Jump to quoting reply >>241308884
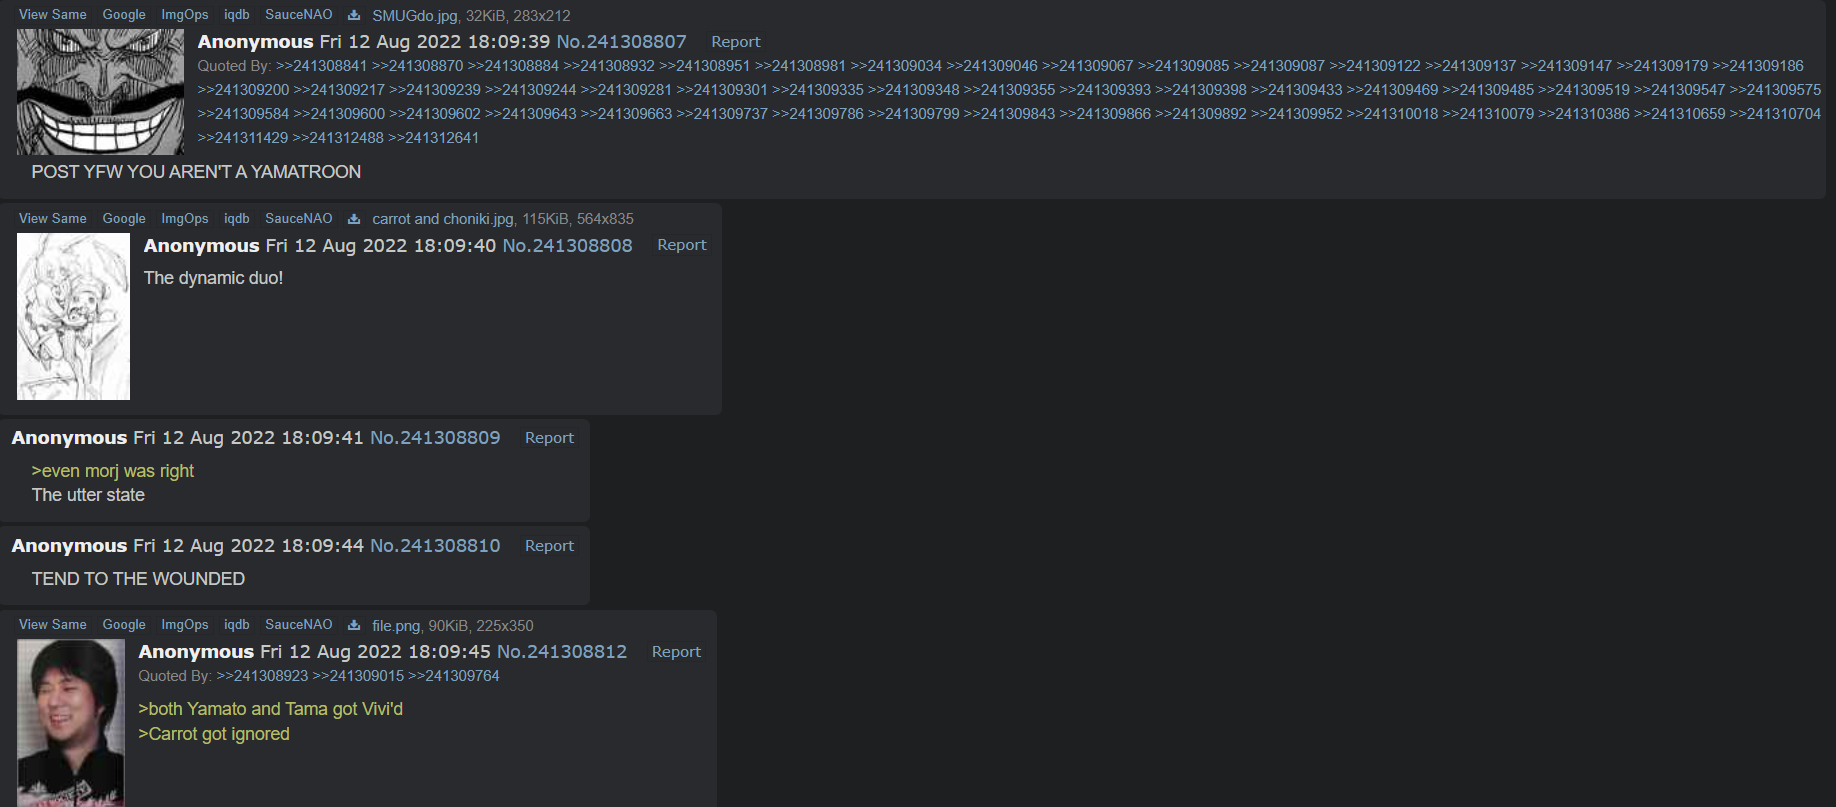Viewport: 1836px width, 807px height. click(514, 66)
